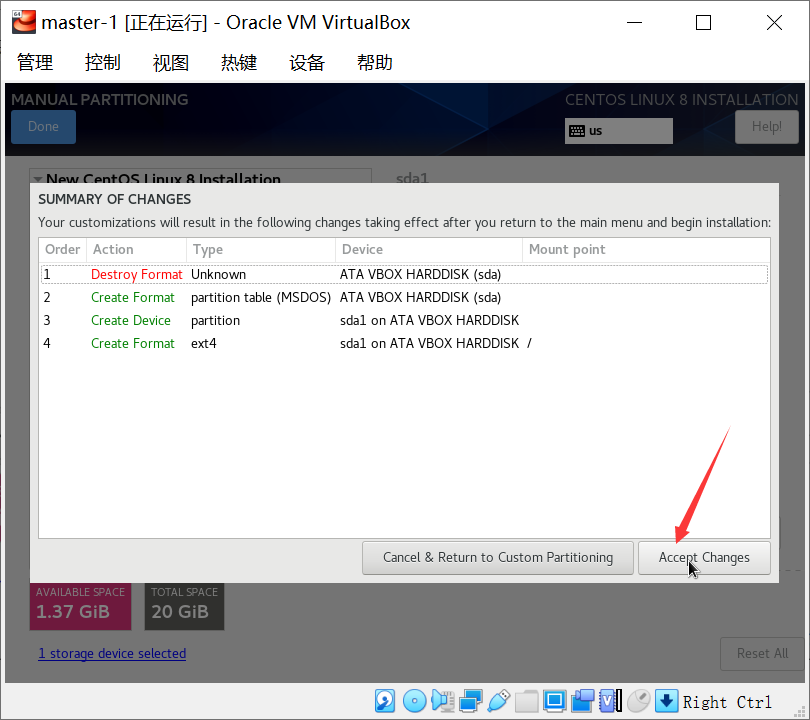810x720 pixels.
Task: Click the hard disk activity indicator icon
Action: pyautogui.click(x=385, y=701)
